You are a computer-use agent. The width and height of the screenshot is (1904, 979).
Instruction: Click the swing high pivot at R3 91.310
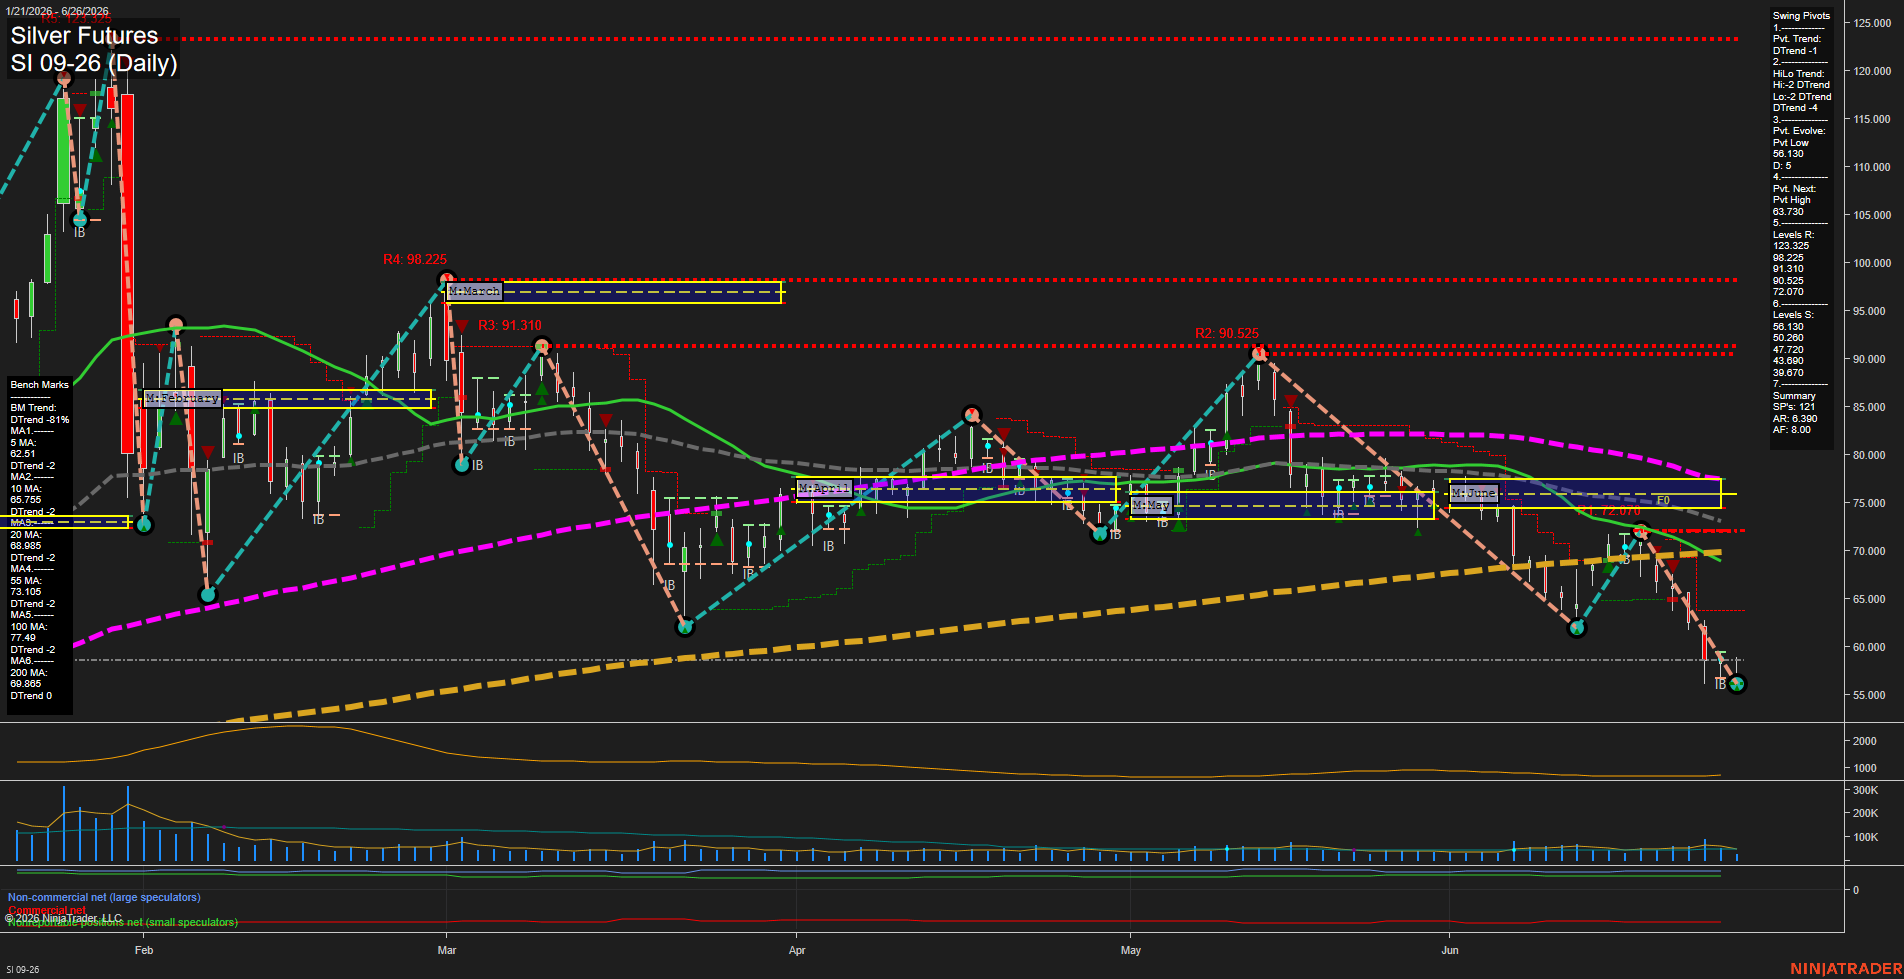tap(542, 346)
